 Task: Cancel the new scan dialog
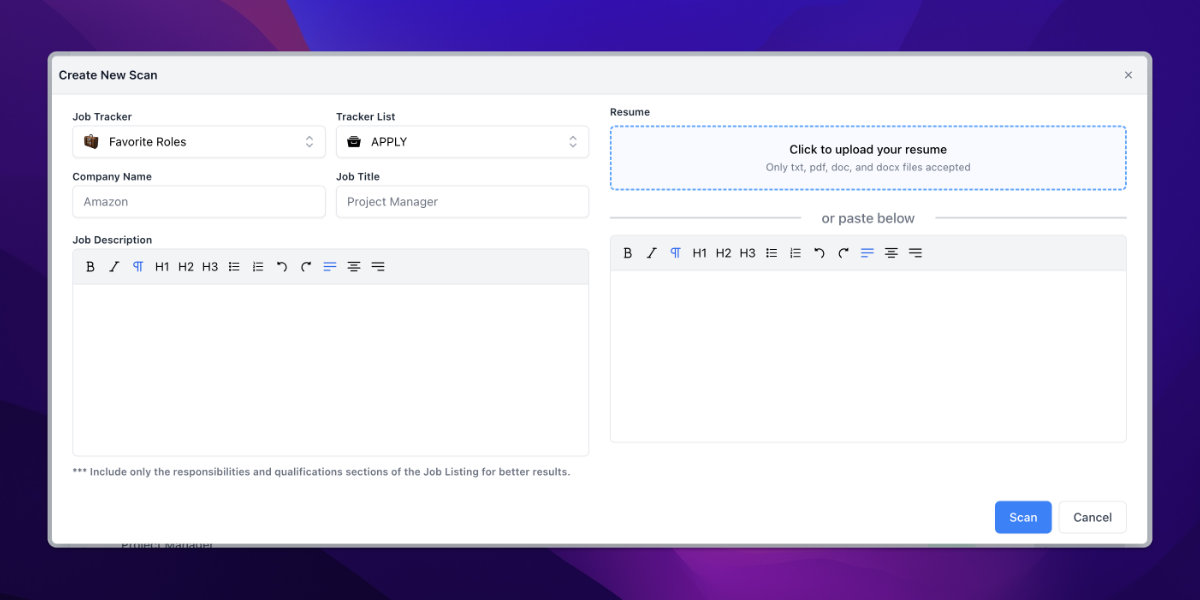pyautogui.click(x=1092, y=517)
